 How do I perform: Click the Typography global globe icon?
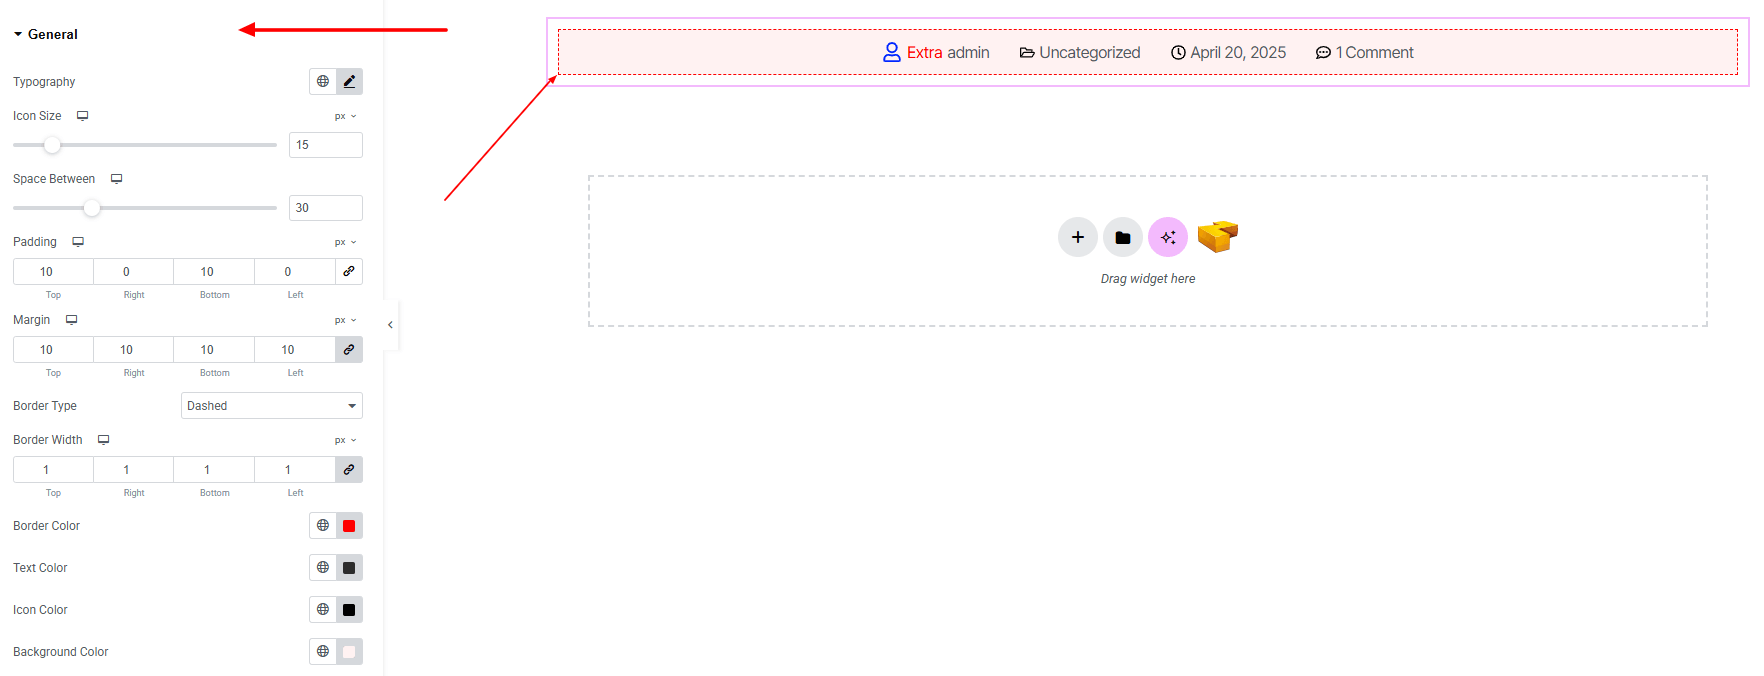click(323, 82)
